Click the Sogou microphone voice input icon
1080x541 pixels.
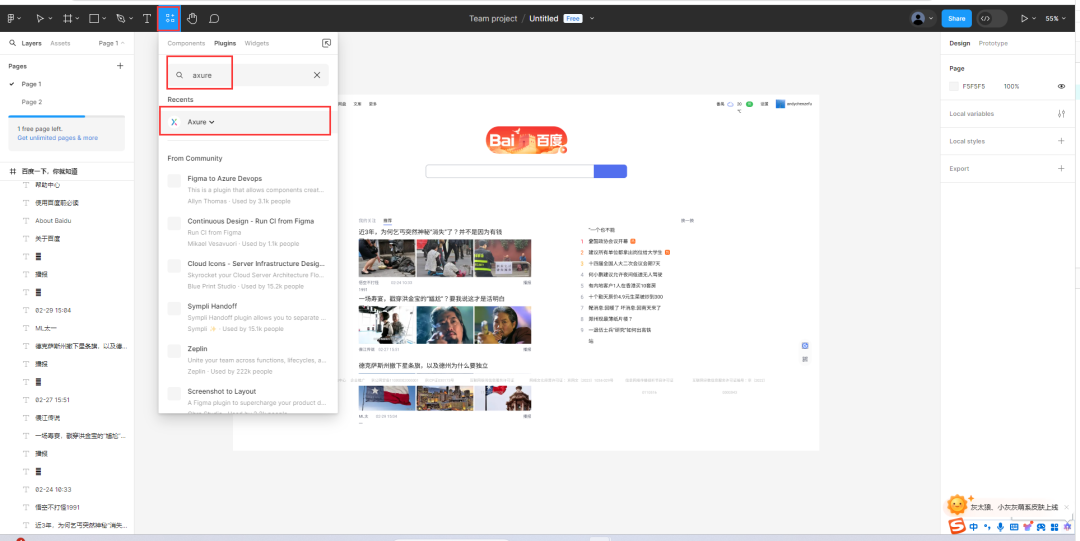(1000, 527)
